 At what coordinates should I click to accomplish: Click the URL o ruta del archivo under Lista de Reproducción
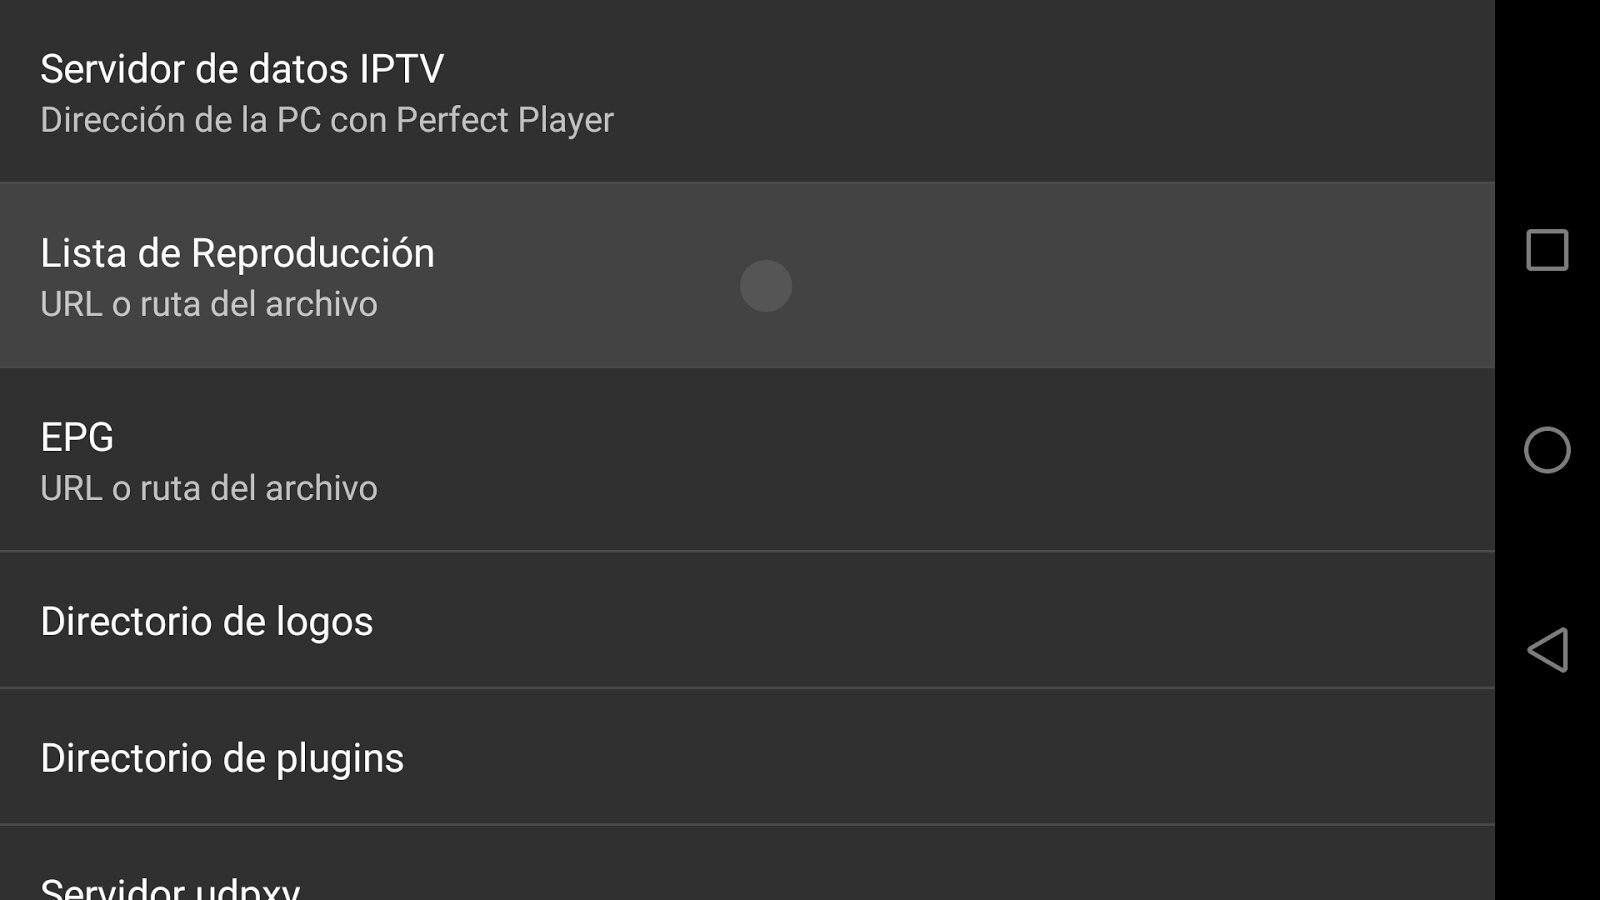click(209, 304)
